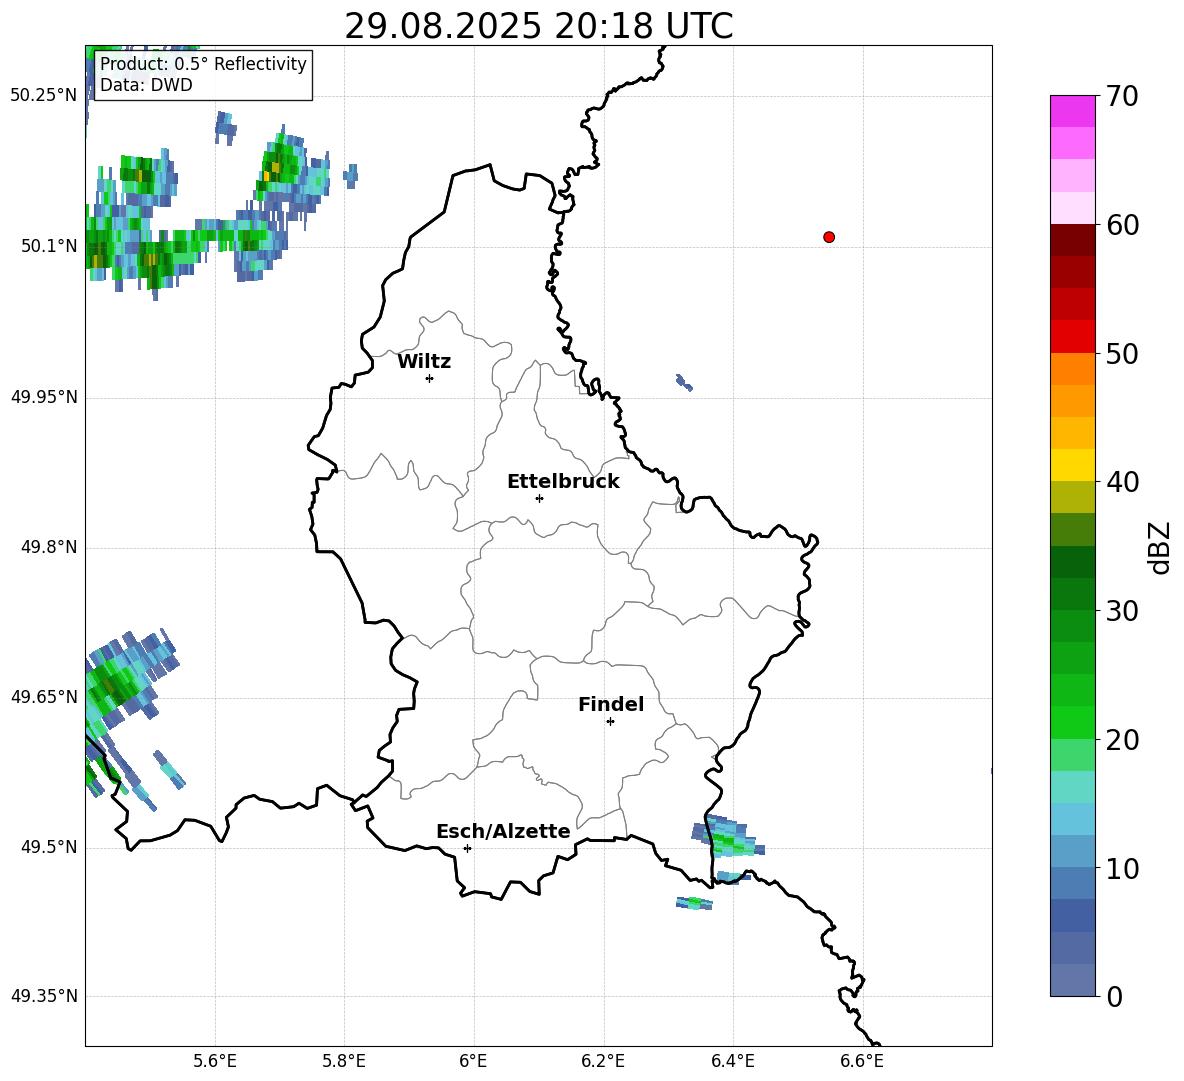Screen dimensions: 1184x1081
Task: Click the 49.8°N latitude label
Action: point(48,547)
